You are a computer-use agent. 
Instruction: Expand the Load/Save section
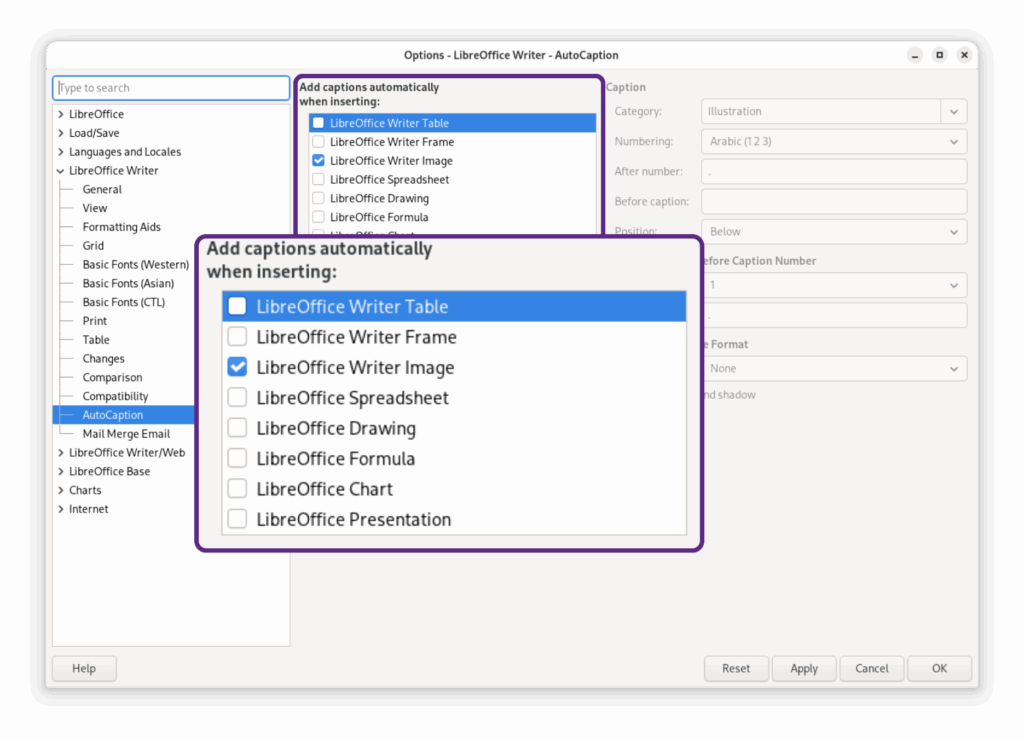(x=61, y=133)
